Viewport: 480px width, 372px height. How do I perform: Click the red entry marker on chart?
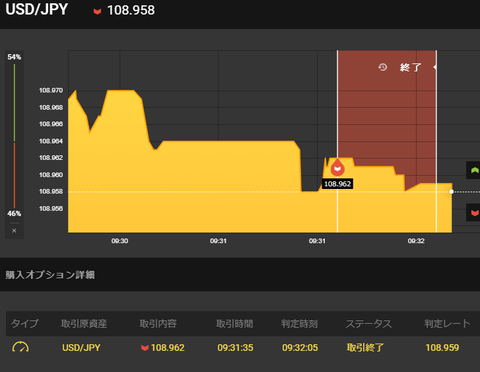[337, 168]
